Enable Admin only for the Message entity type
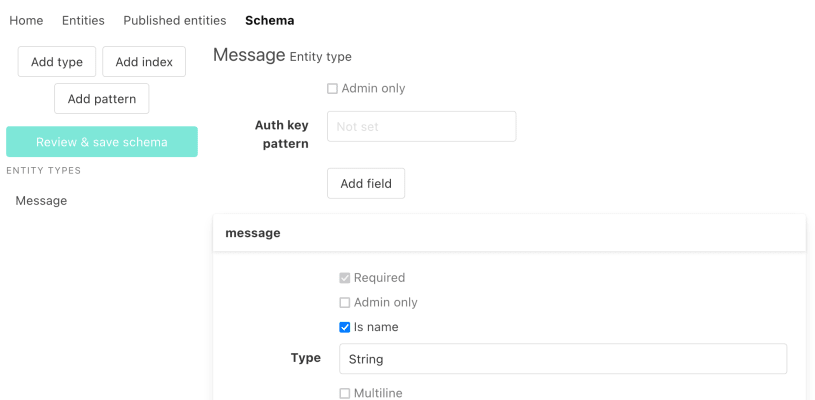The height and width of the screenshot is (400, 815). pos(333,89)
